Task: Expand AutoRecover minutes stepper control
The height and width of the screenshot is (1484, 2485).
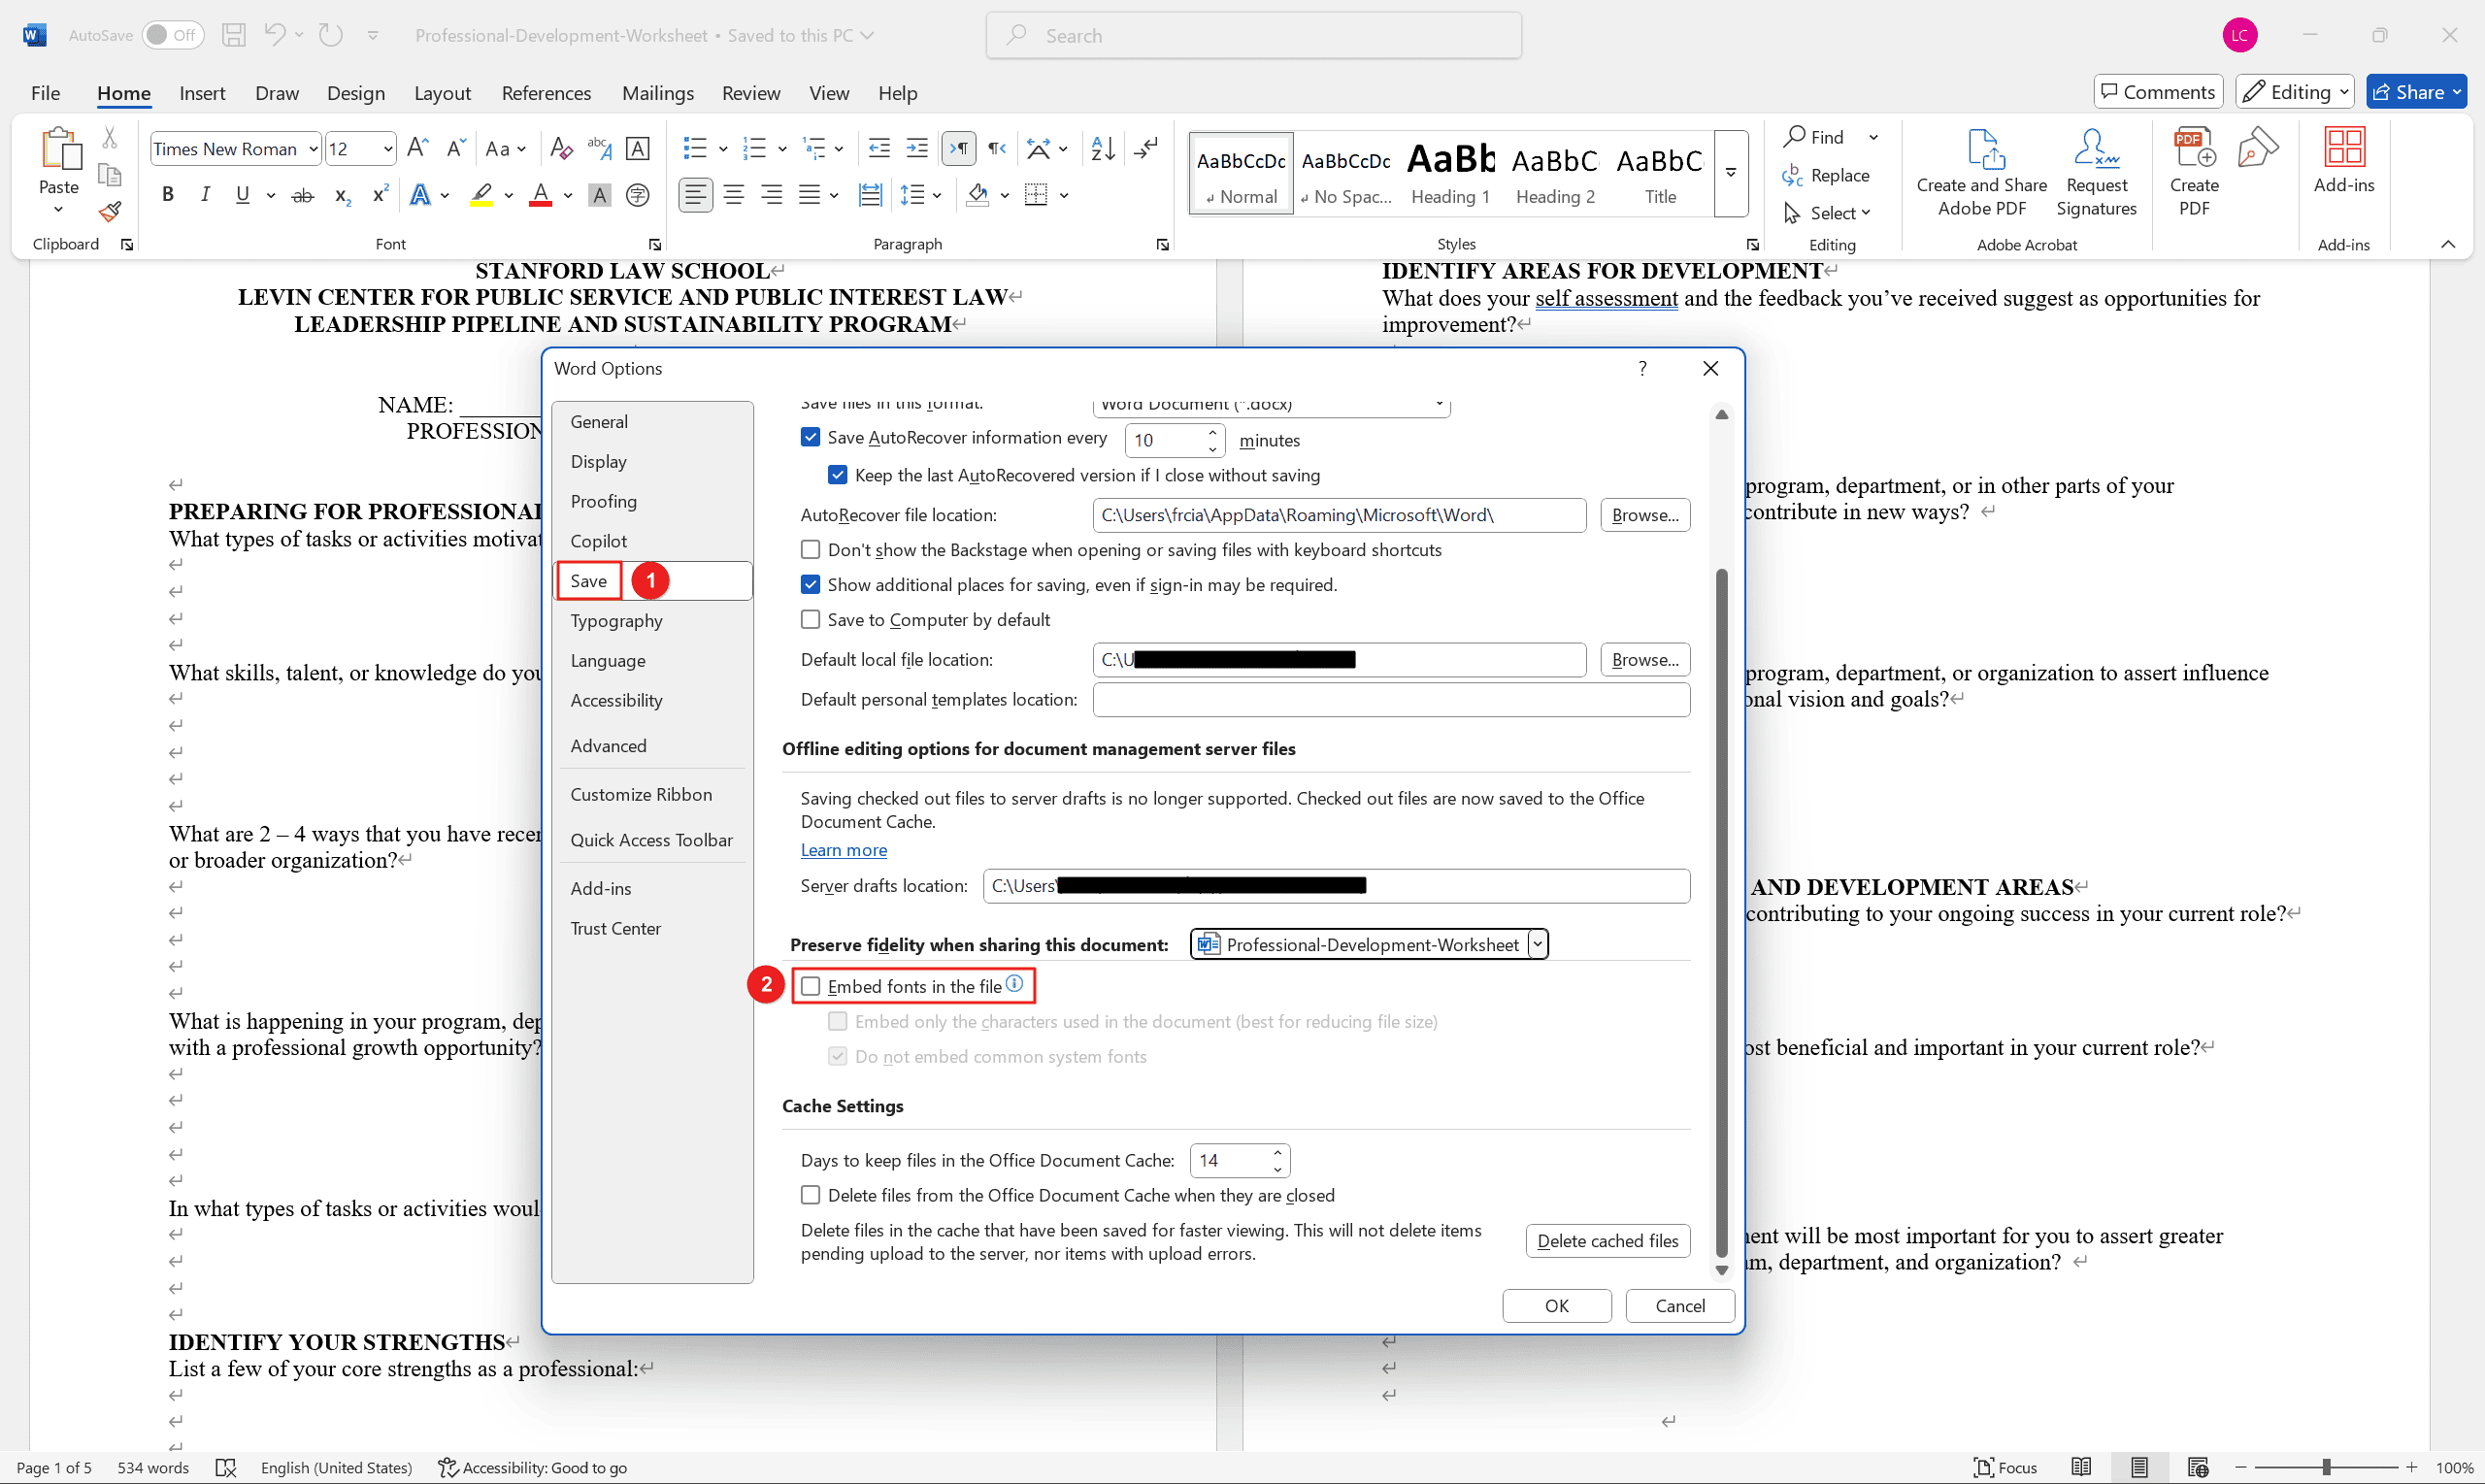Action: point(1213,440)
